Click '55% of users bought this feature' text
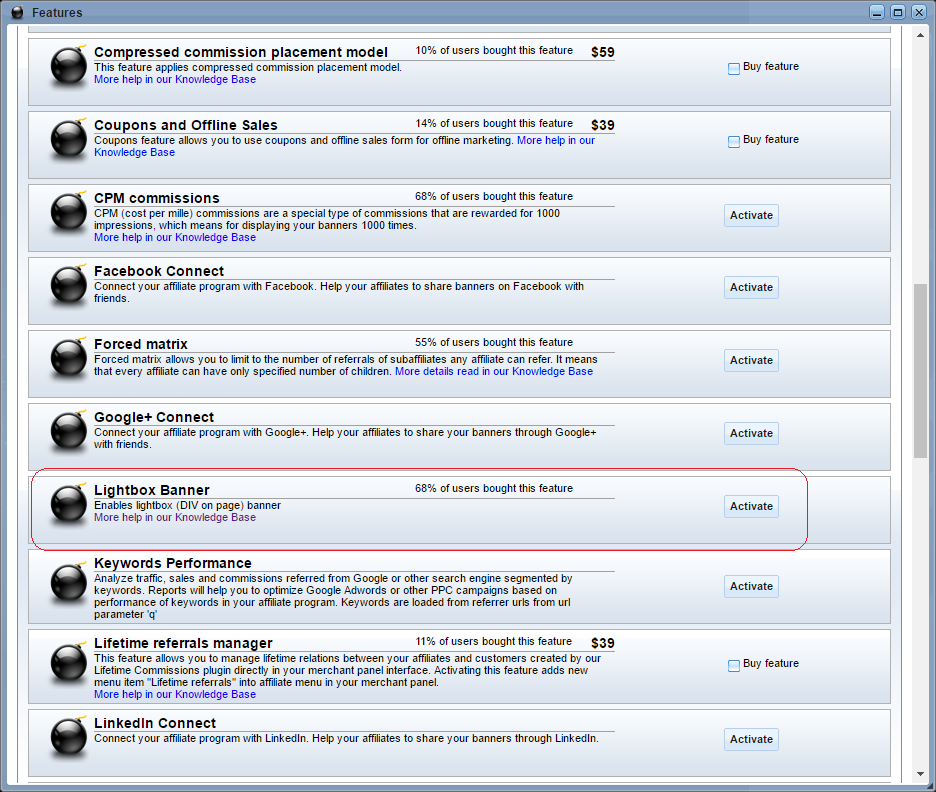The height and width of the screenshot is (792, 936). point(494,342)
